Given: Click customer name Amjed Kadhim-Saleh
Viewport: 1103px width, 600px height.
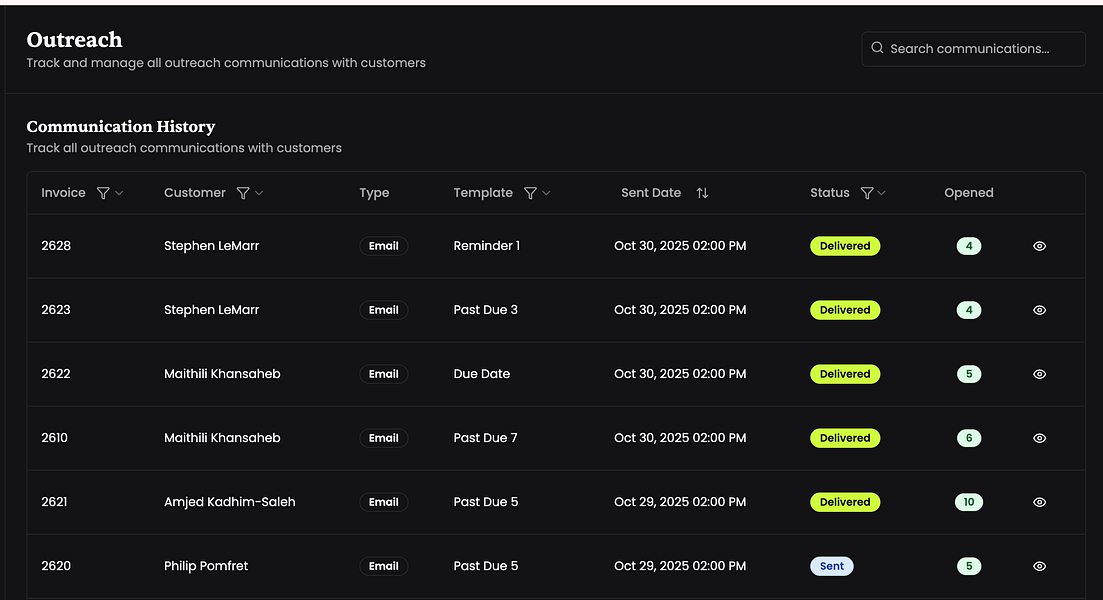Looking at the screenshot, I should point(230,502).
